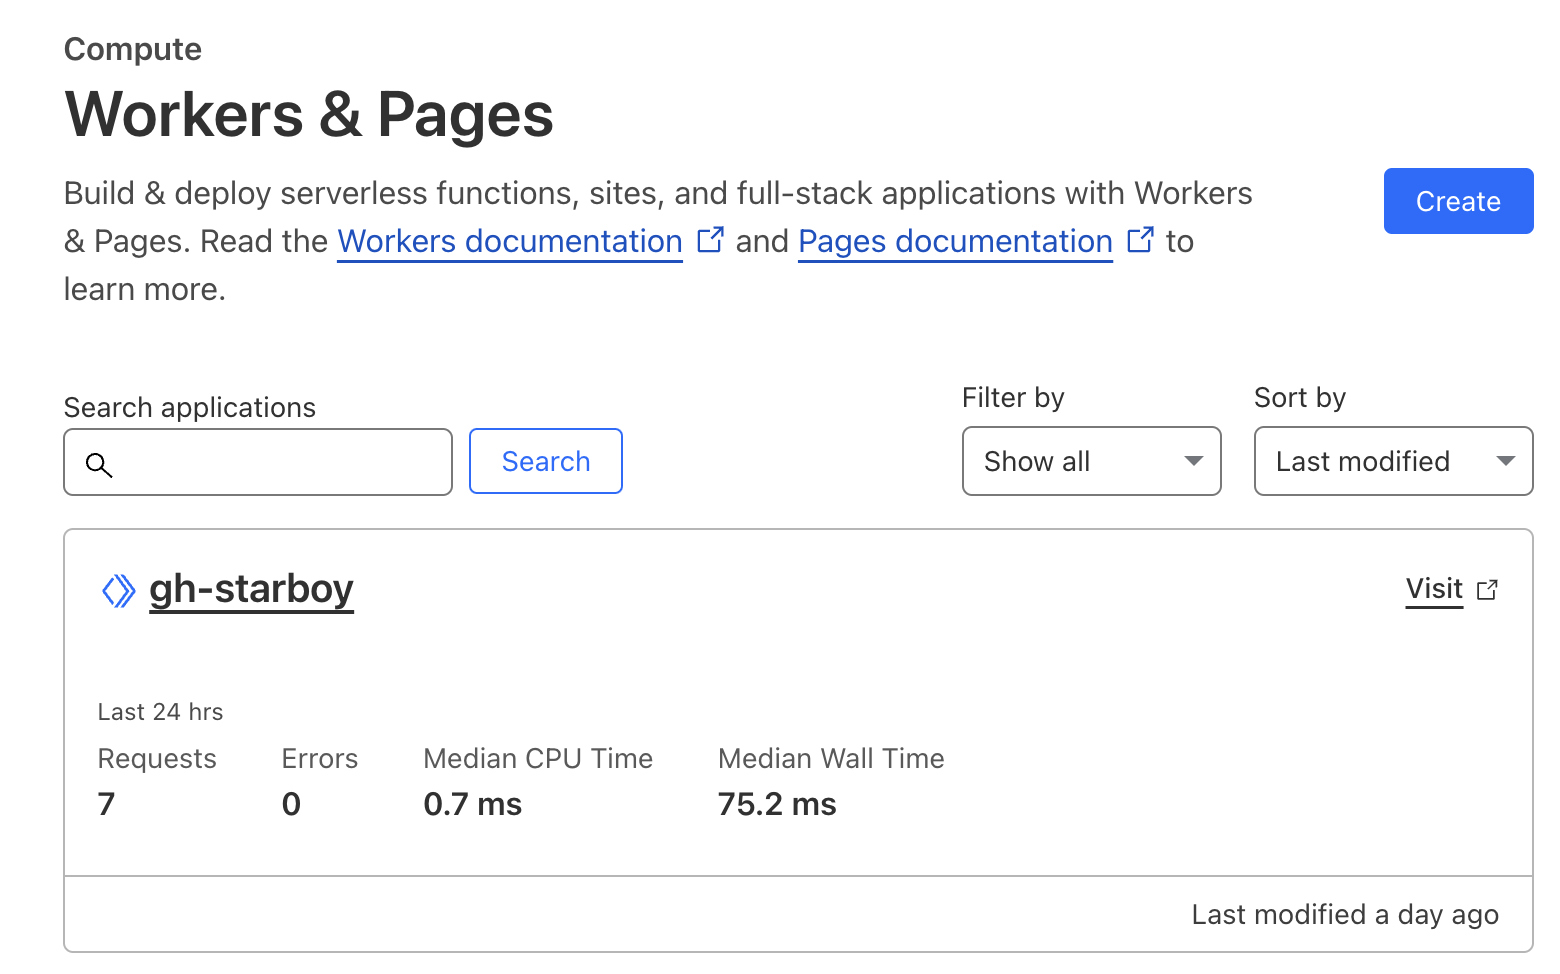The height and width of the screenshot is (974, 1560).
Task: Click the Create button
Action: click(1458, 201)
